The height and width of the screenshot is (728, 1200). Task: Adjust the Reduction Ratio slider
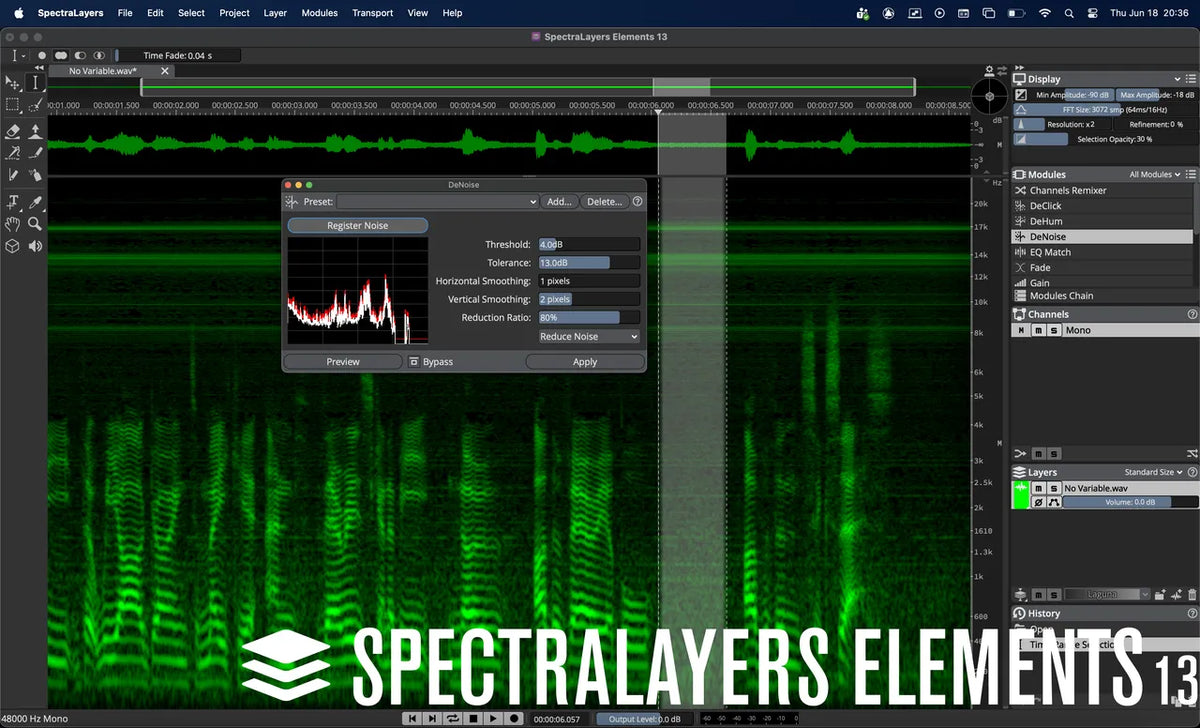pos(589,318)
